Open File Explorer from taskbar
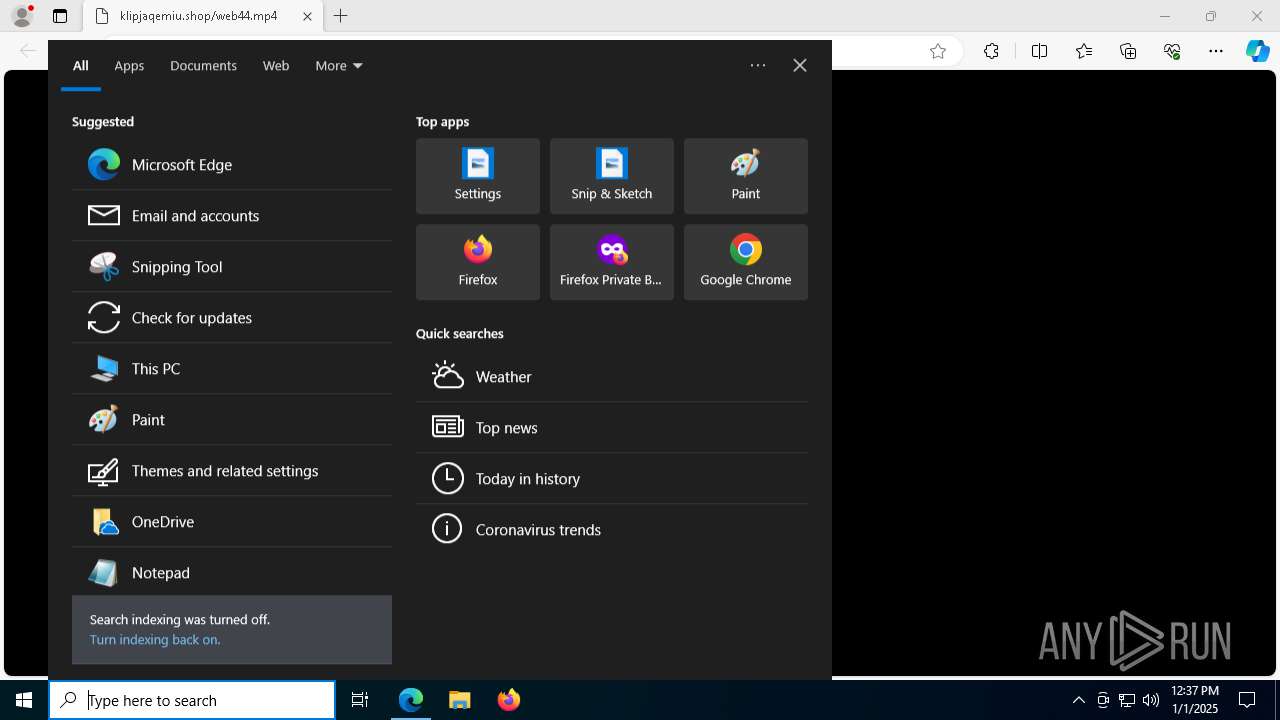 [459, 700]
